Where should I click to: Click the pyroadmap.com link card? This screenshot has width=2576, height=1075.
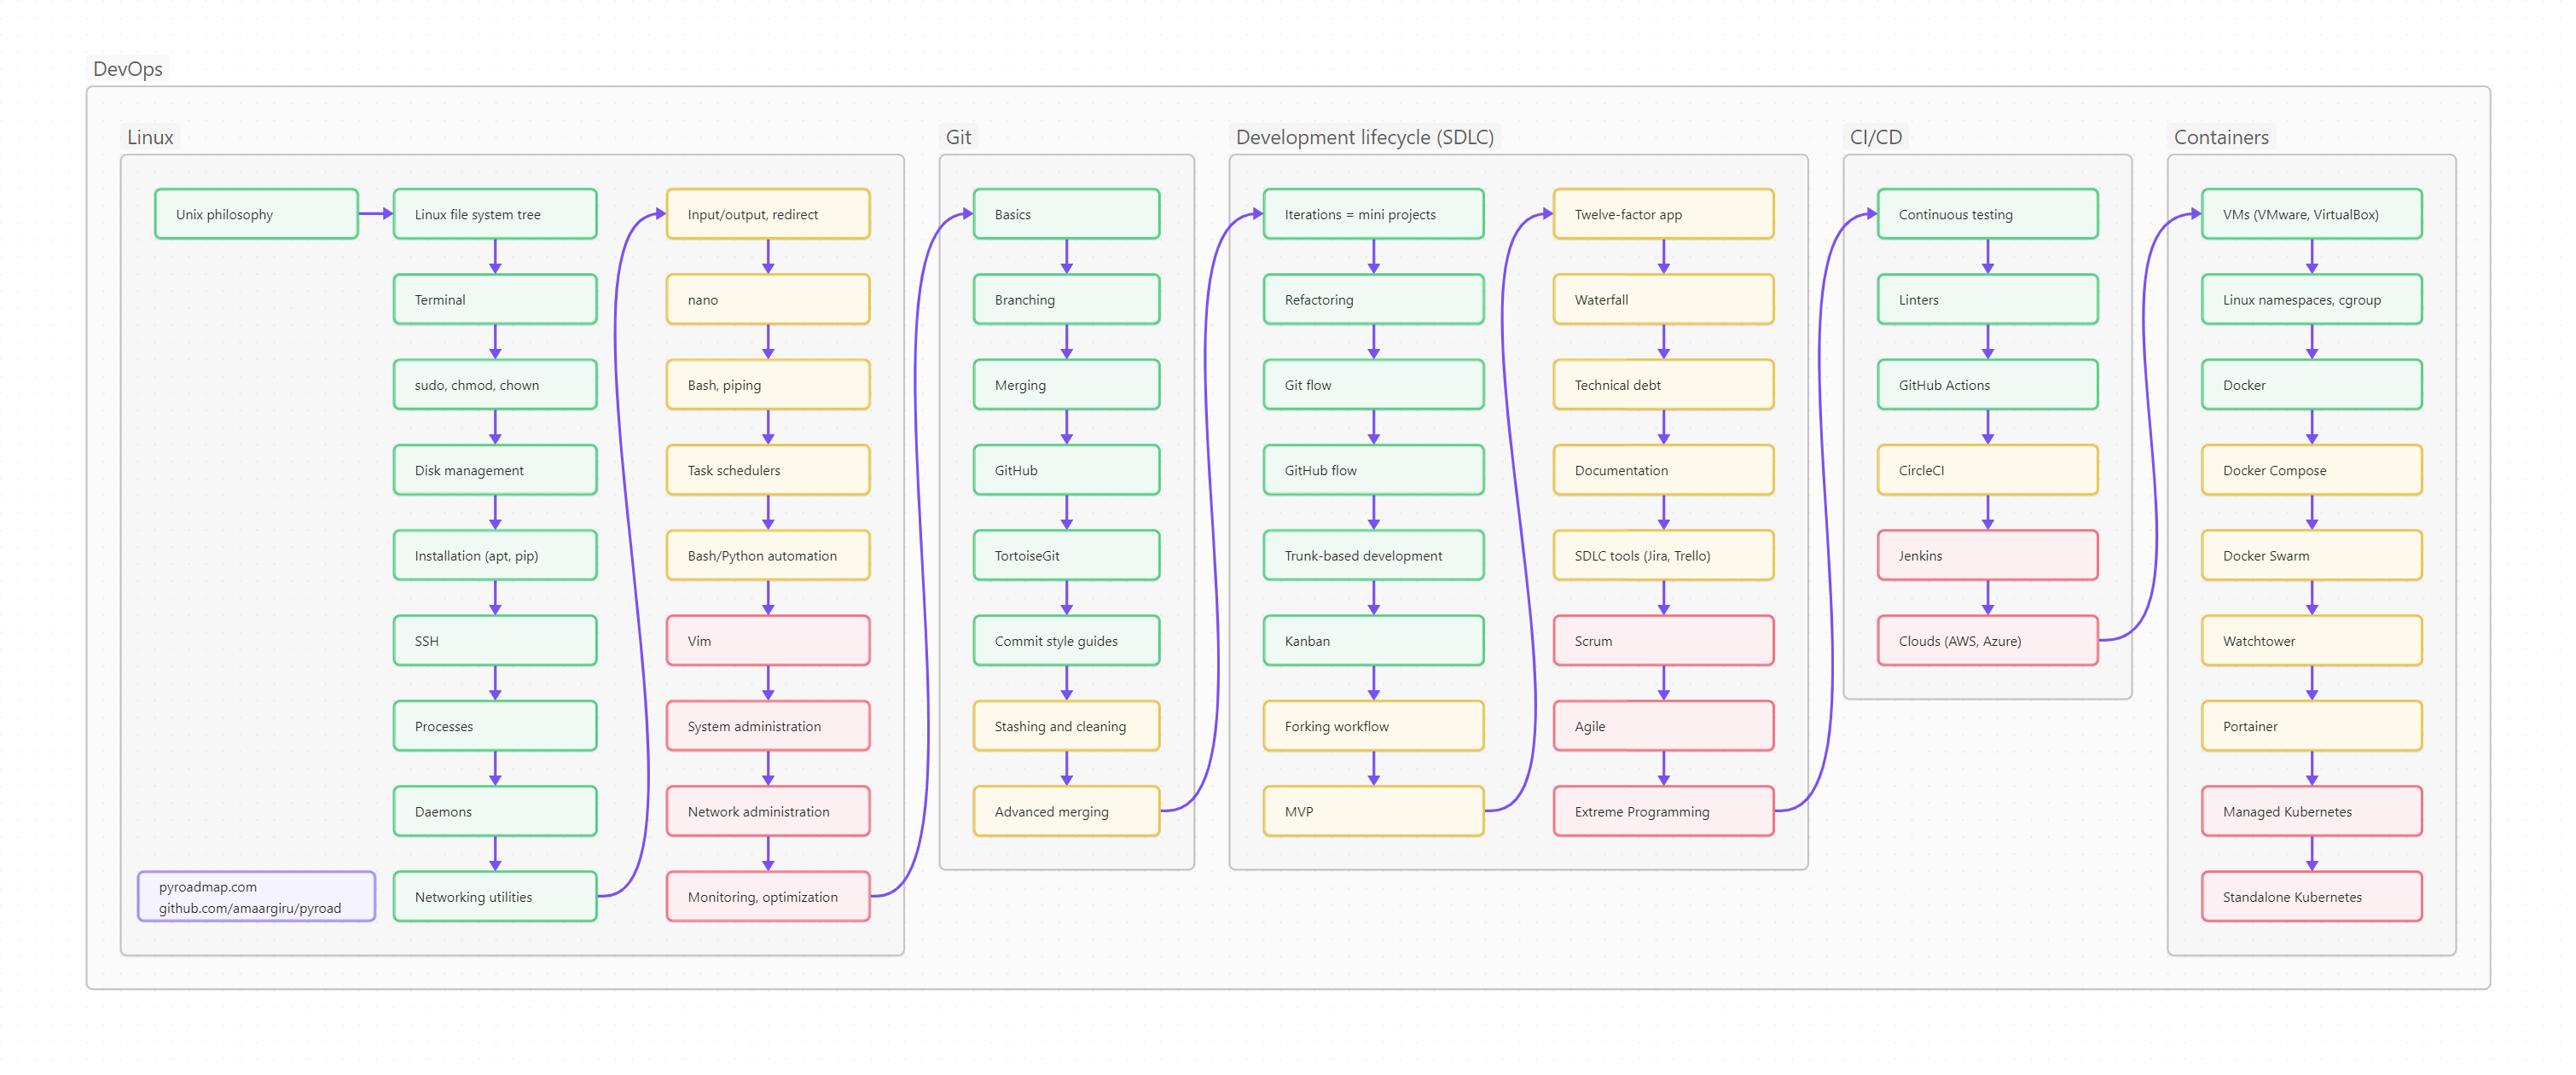pyautogui.click(x=256, y=897)
